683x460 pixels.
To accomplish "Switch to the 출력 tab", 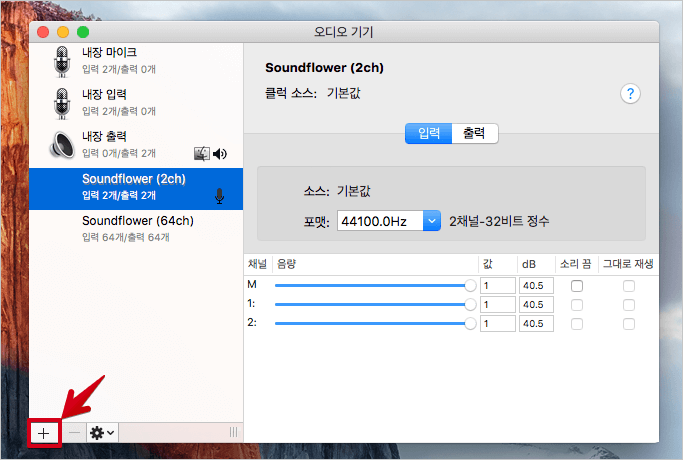I will pos(474,133).
